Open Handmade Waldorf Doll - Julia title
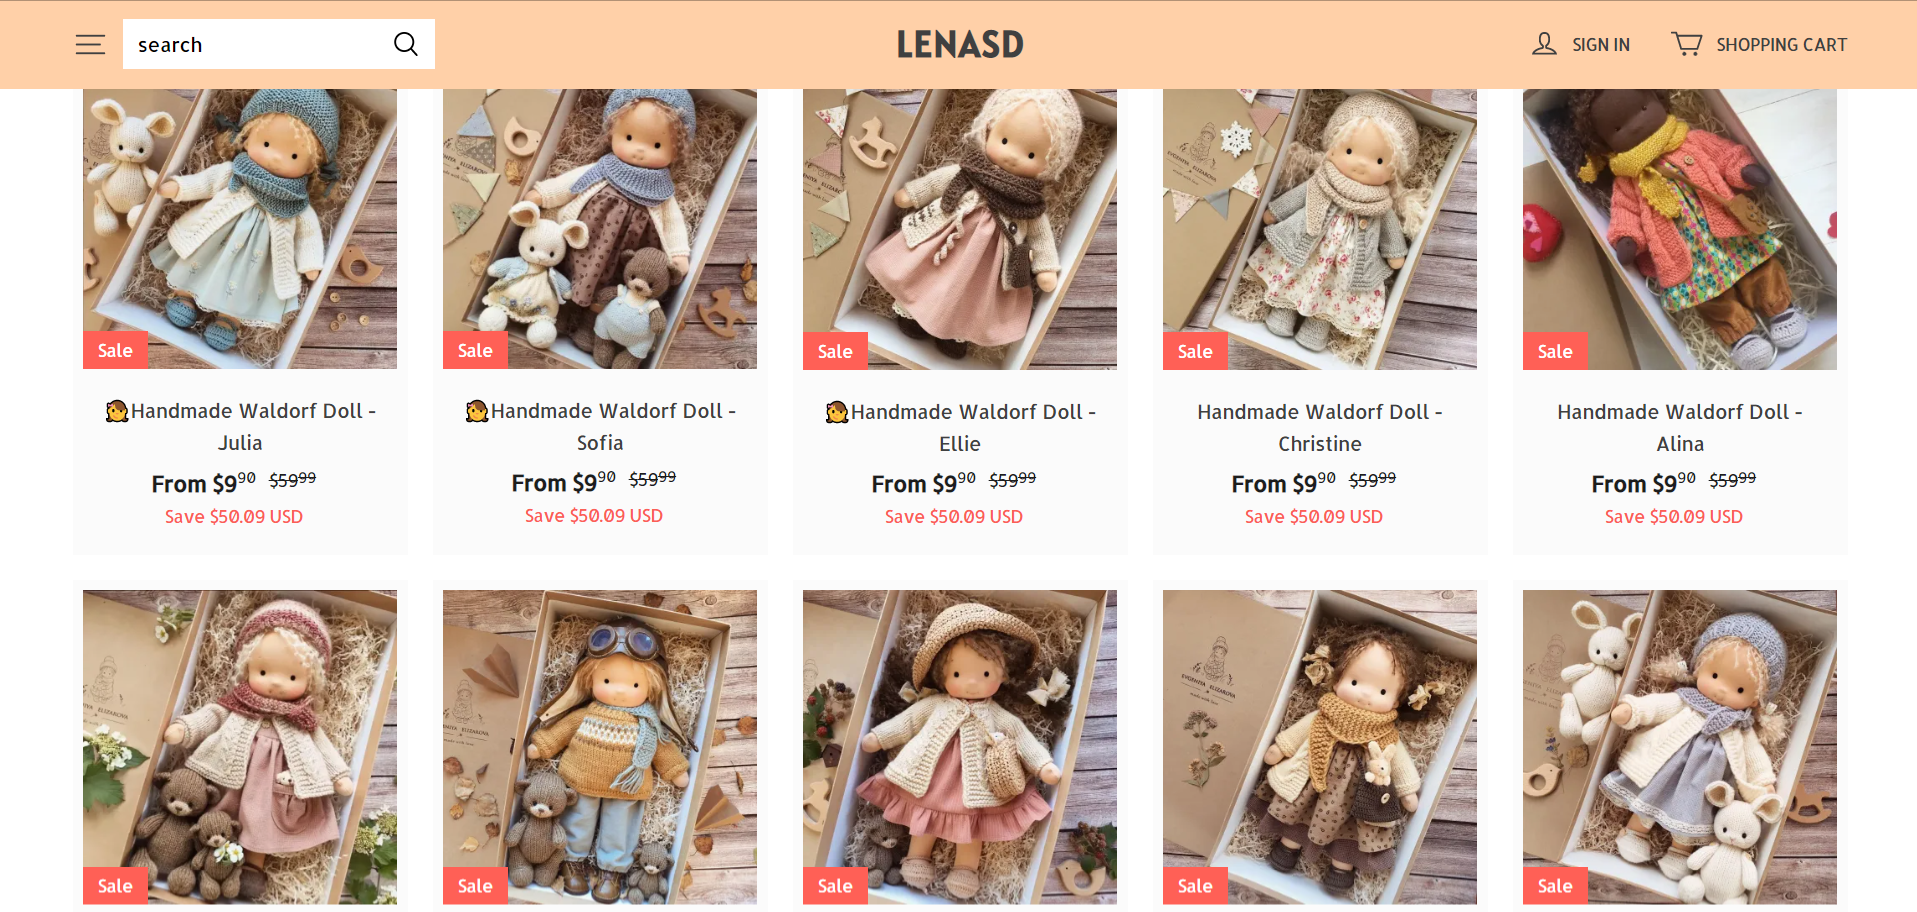Viewport: 1917px width, 912px height. tap(240, 427)
